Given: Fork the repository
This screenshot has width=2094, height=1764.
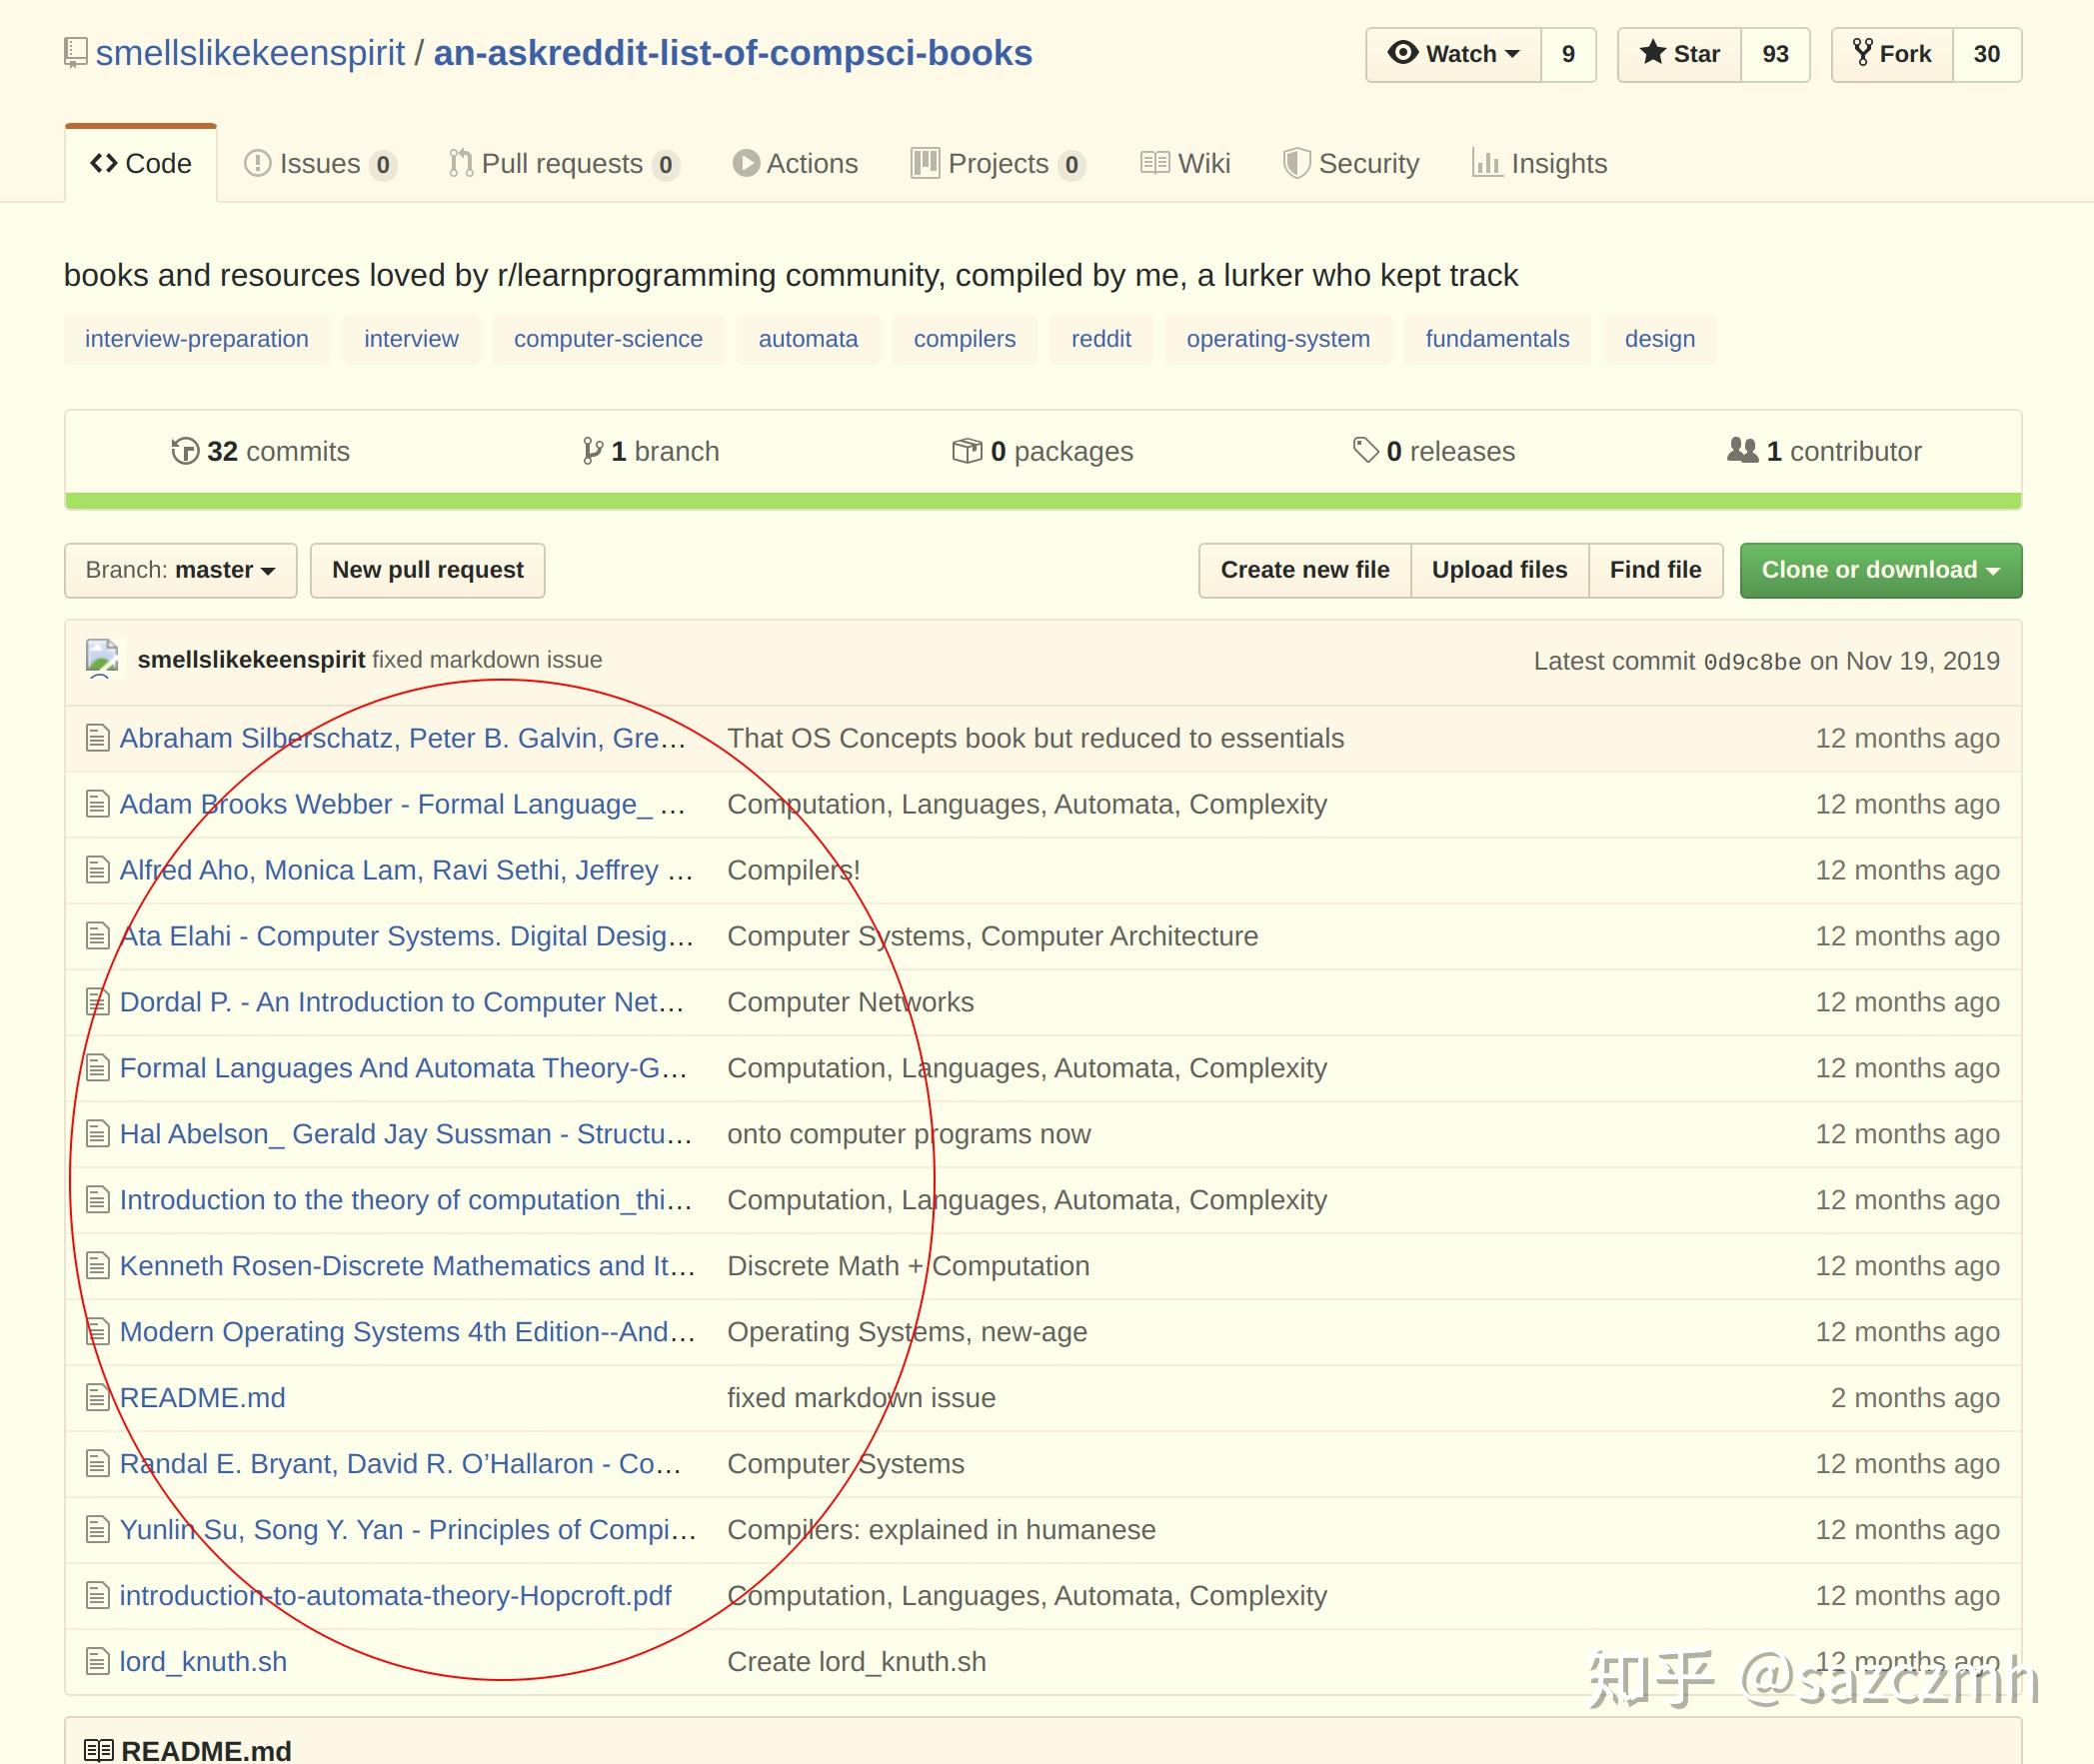Looking at the screenshot, I should coord(1892,54).
